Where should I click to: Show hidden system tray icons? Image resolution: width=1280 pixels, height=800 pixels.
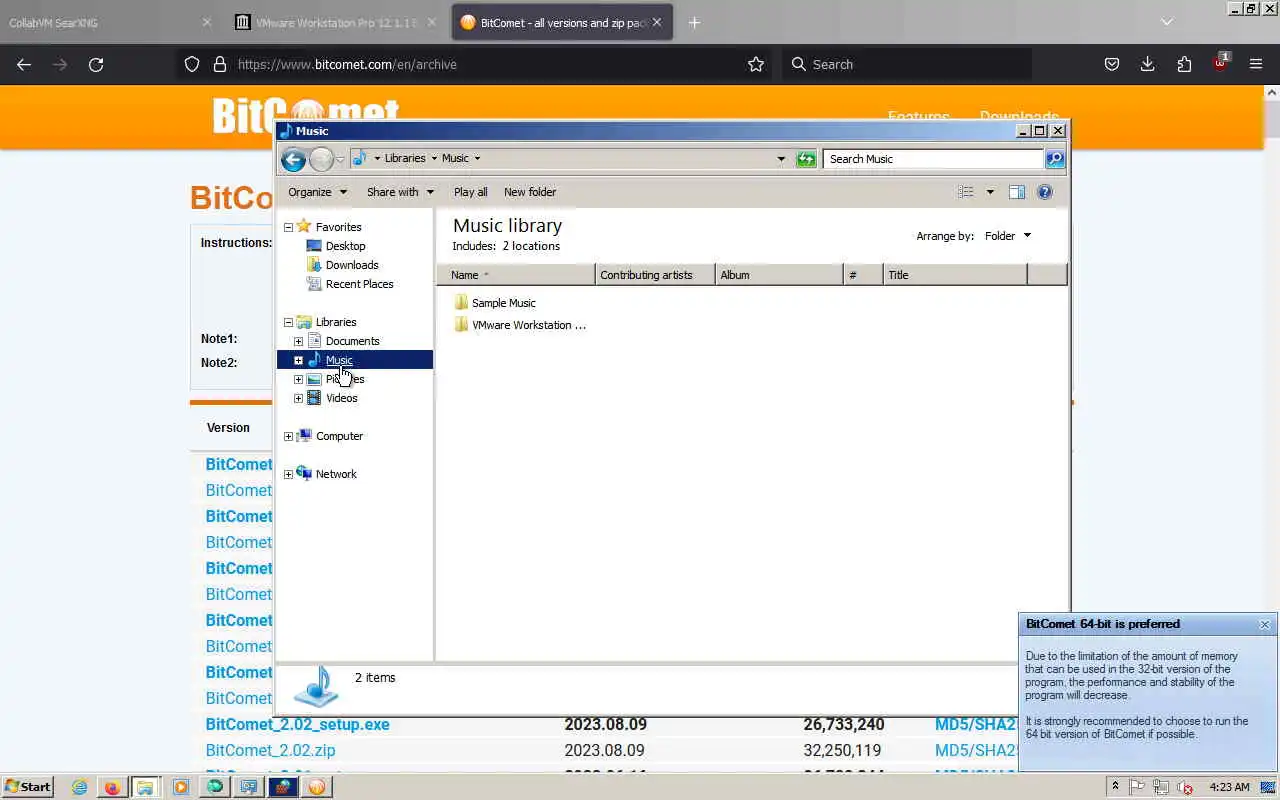tap(1115, 787)
